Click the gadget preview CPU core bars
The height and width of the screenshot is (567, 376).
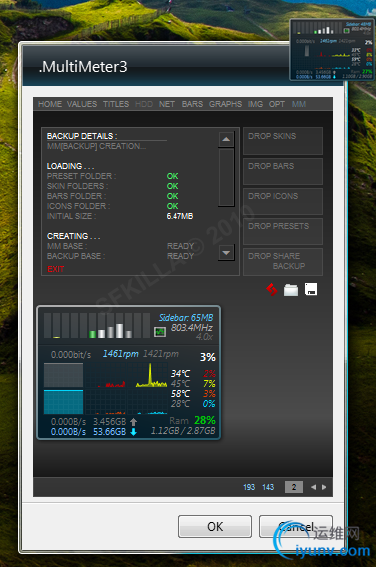(97, 325)
